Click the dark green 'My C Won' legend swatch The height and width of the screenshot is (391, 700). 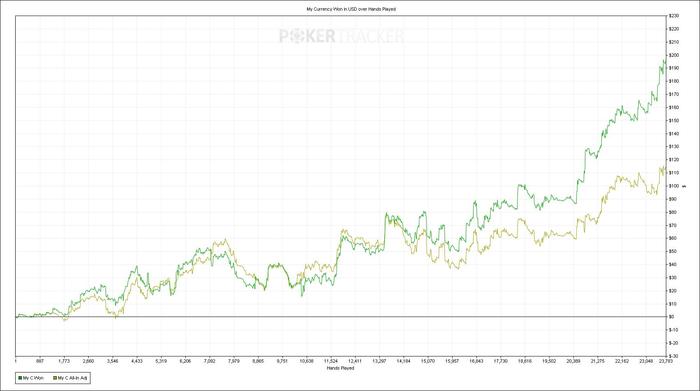[x=20, y=378]
